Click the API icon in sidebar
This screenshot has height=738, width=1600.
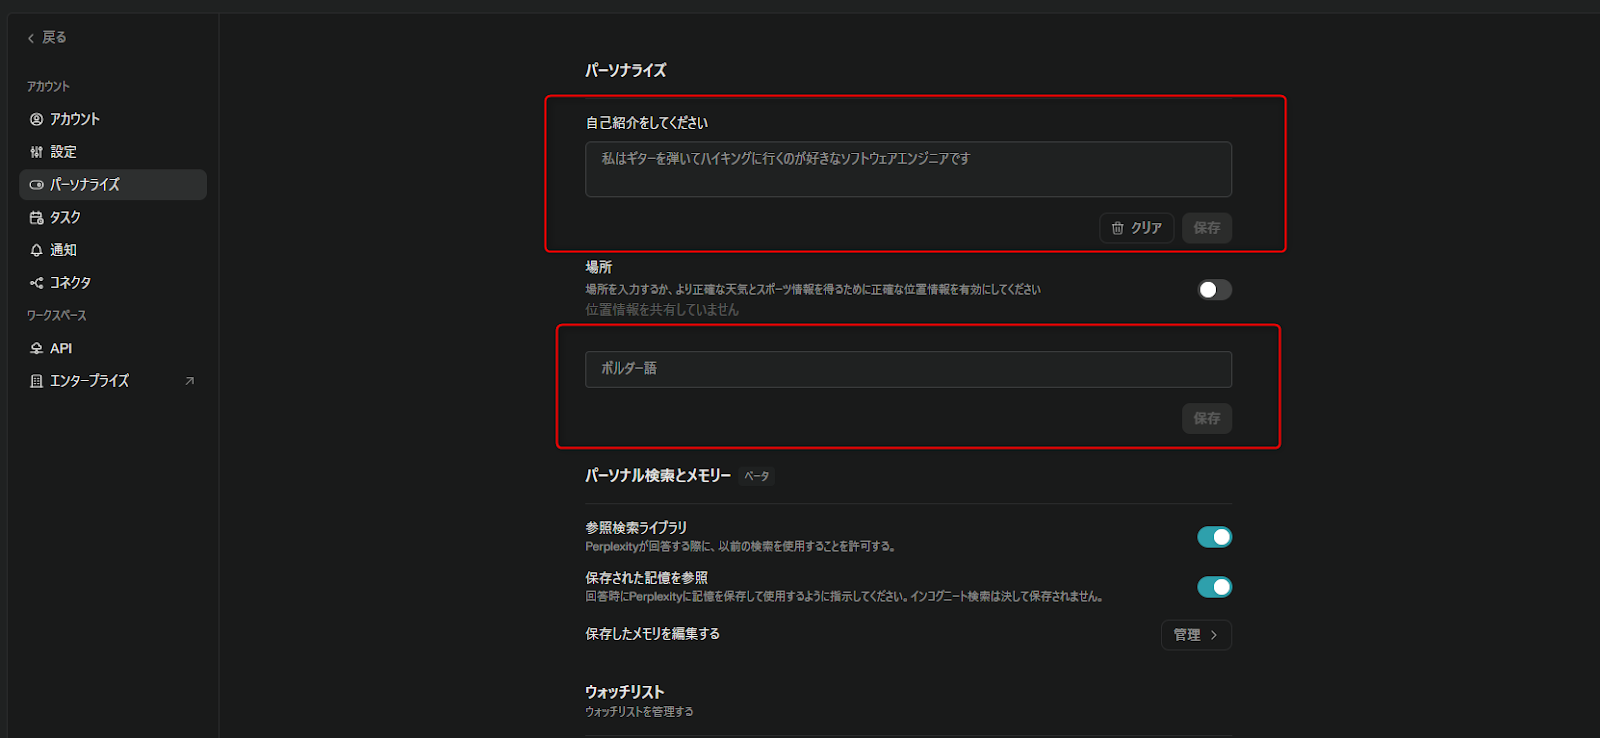click(x=37, y=349)
